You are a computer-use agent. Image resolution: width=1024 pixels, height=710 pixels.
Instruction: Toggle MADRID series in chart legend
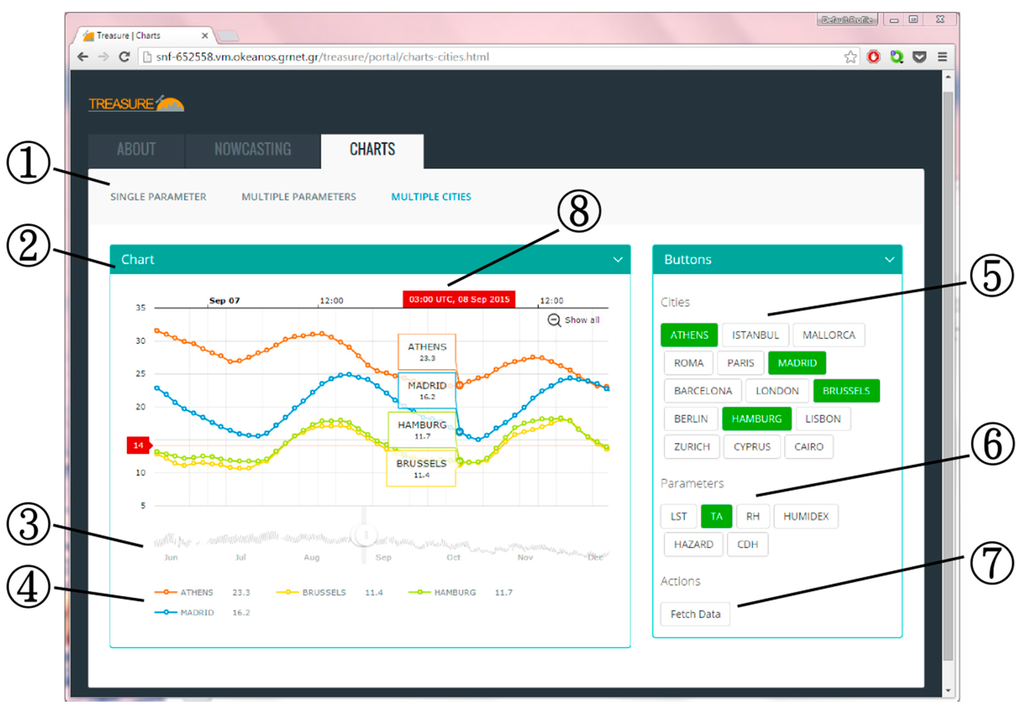tap(184, 613)
